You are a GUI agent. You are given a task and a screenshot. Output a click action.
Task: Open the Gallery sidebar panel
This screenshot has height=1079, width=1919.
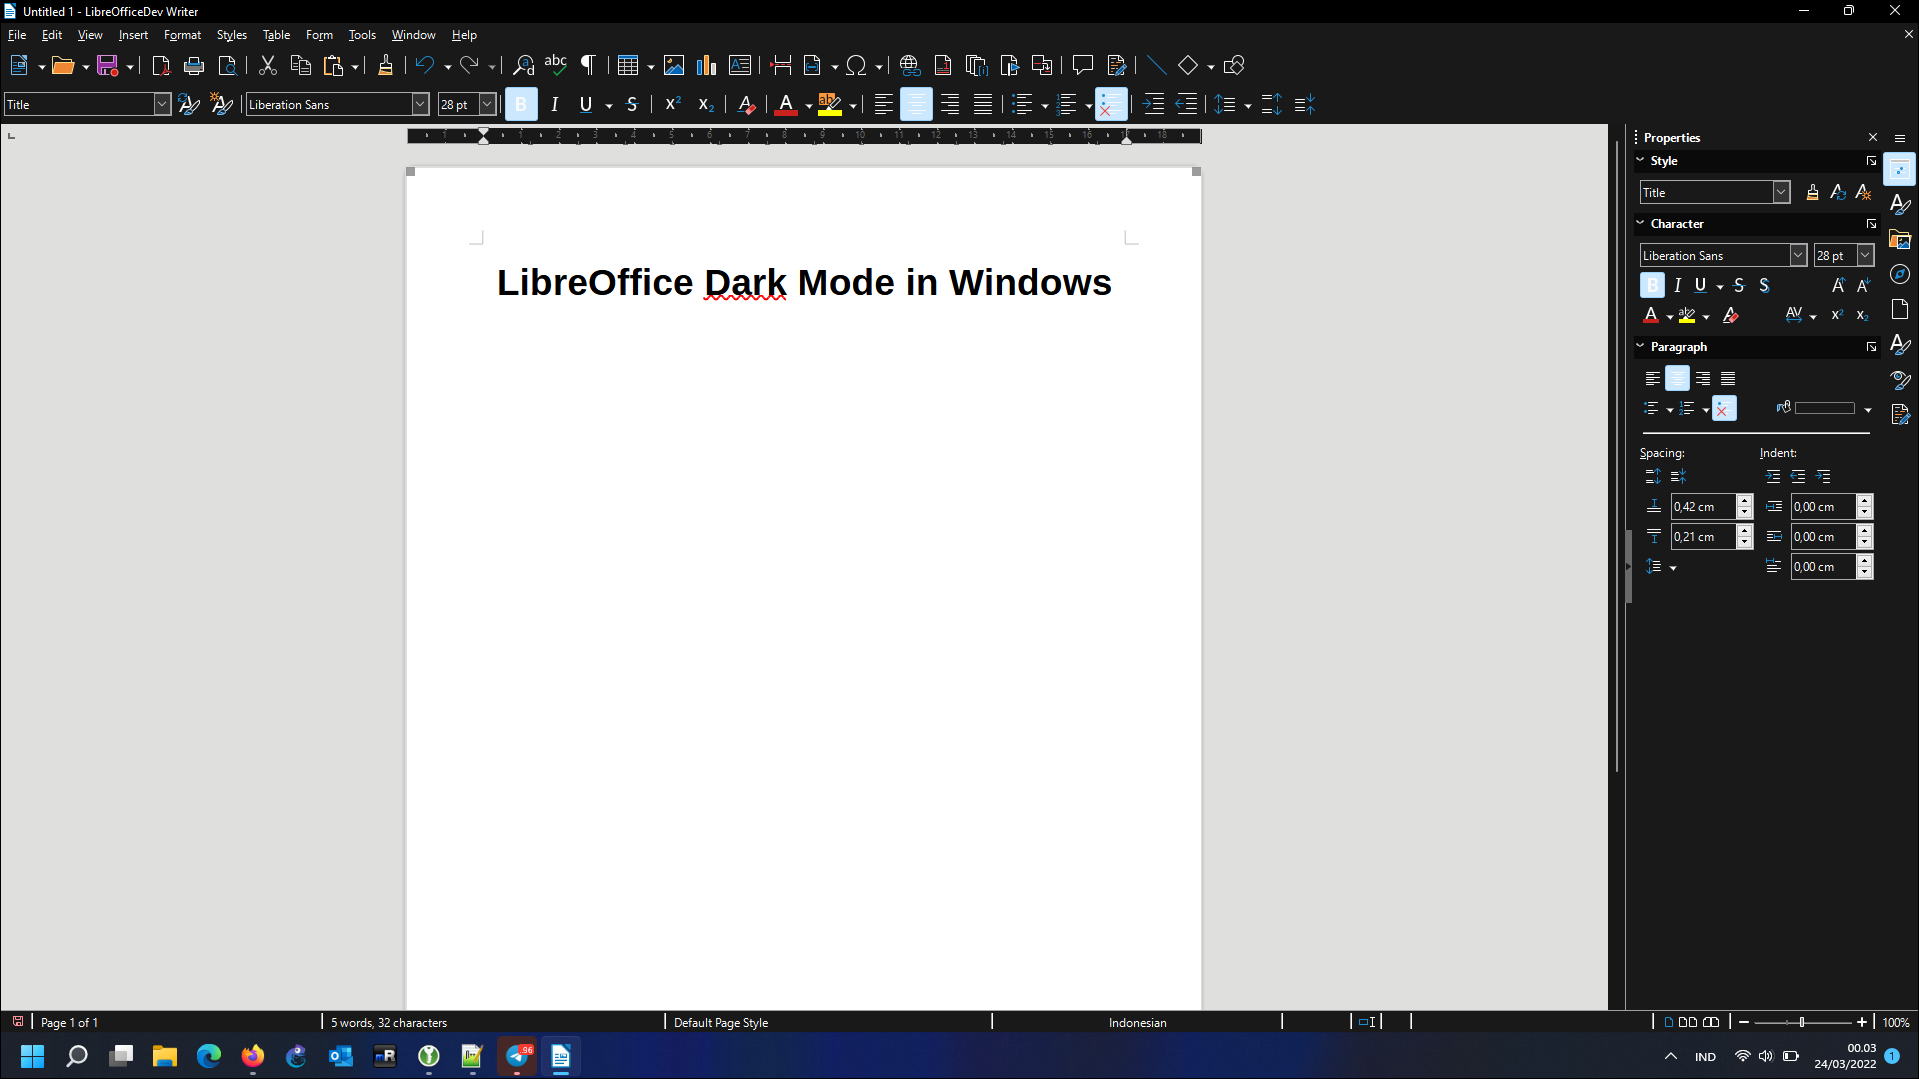tap(1900, 238)
